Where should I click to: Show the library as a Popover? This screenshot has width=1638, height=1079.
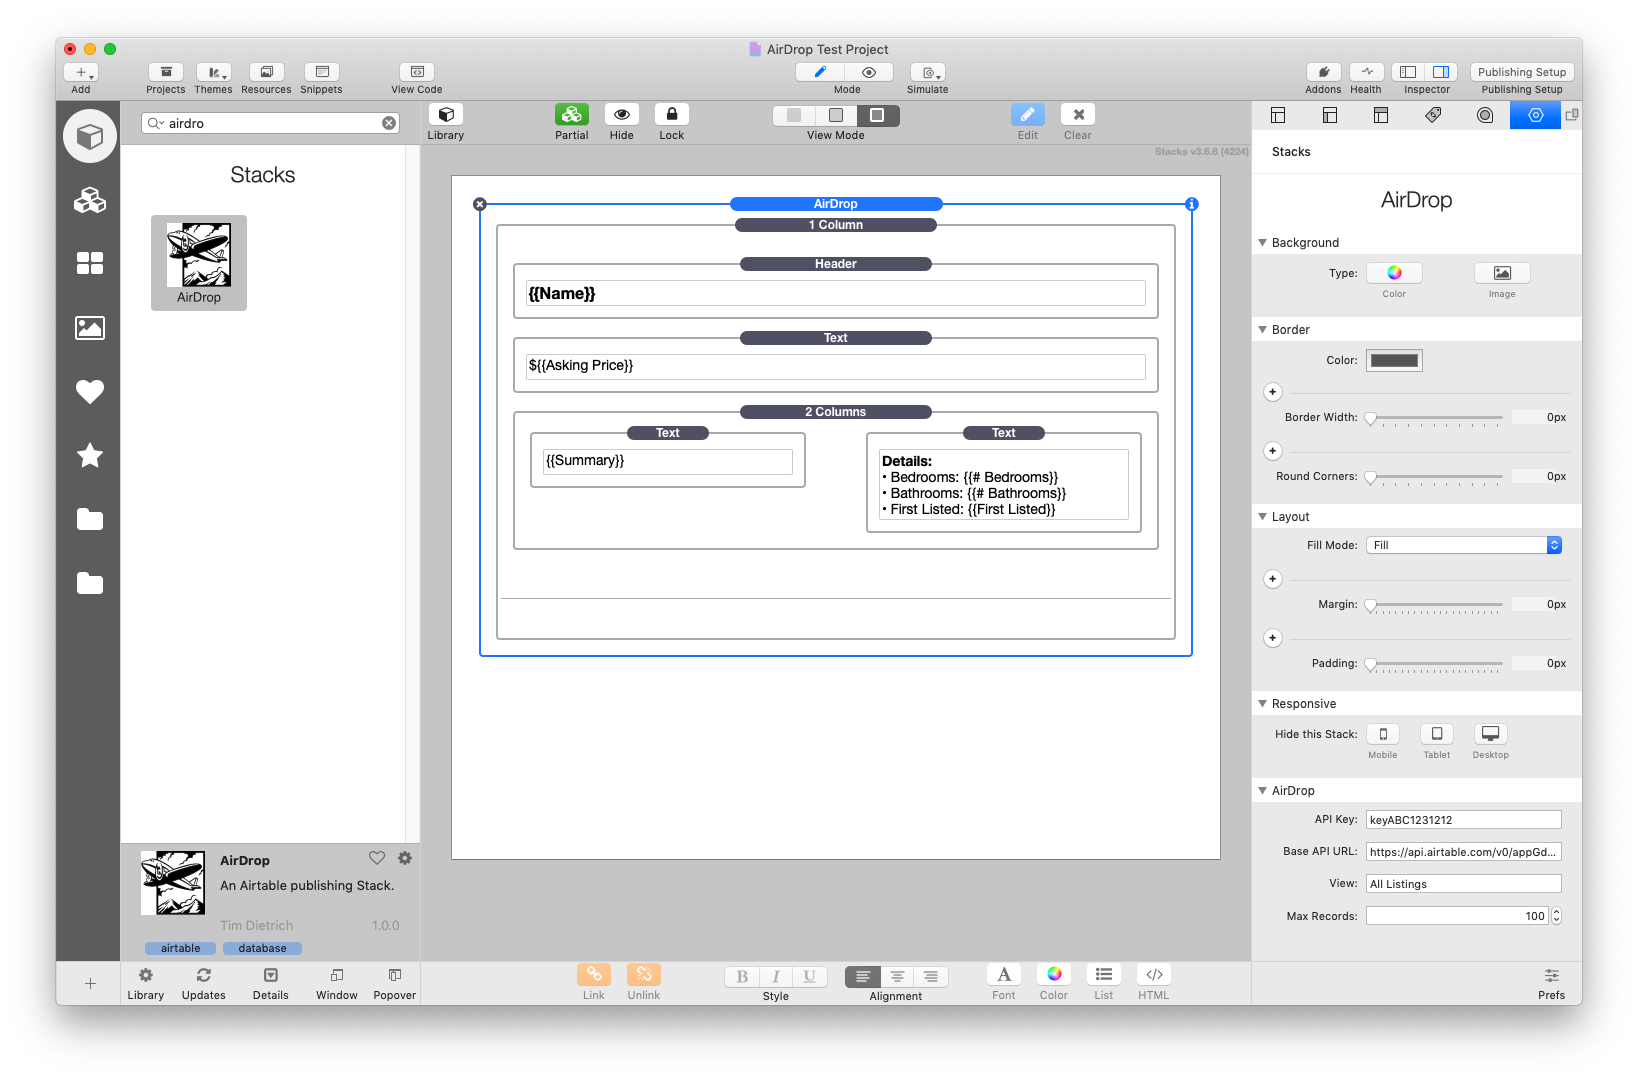[x=395, y=976]
